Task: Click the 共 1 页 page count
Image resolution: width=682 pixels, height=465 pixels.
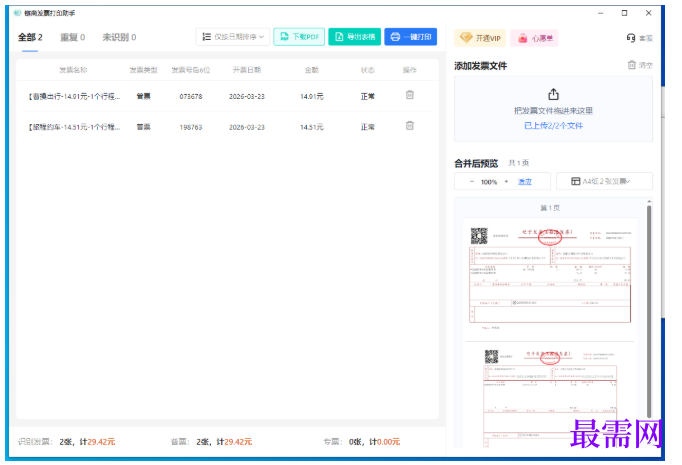Action: click(518, 163)
